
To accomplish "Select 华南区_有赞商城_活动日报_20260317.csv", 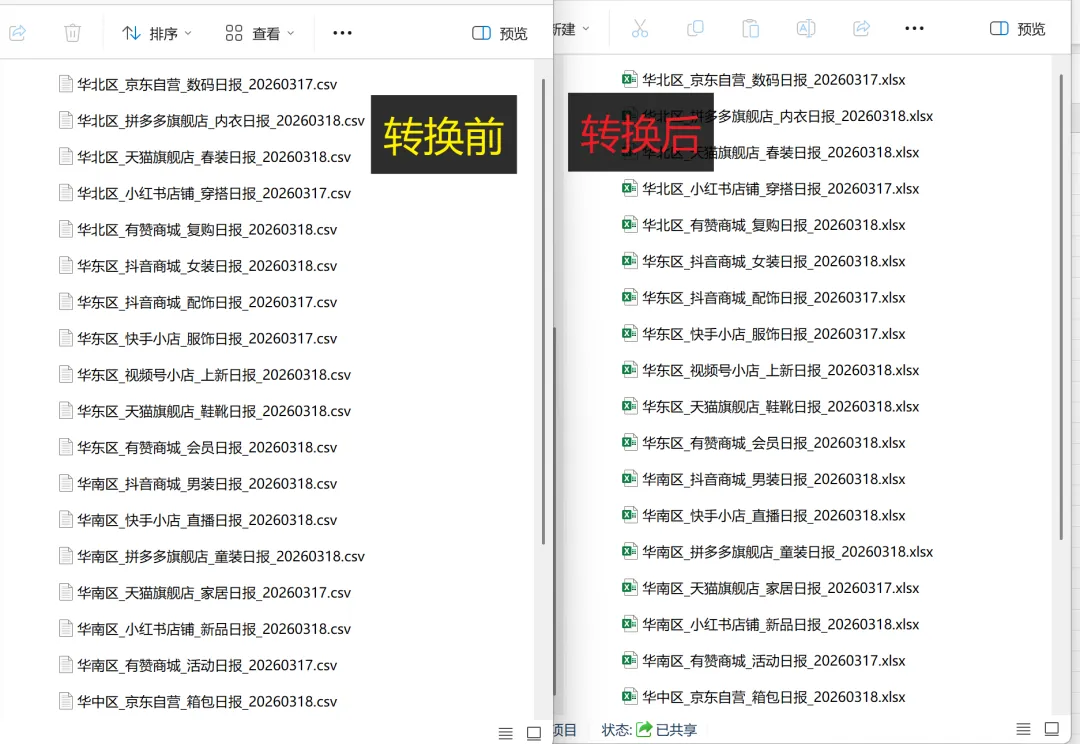I will coord(198,665).
